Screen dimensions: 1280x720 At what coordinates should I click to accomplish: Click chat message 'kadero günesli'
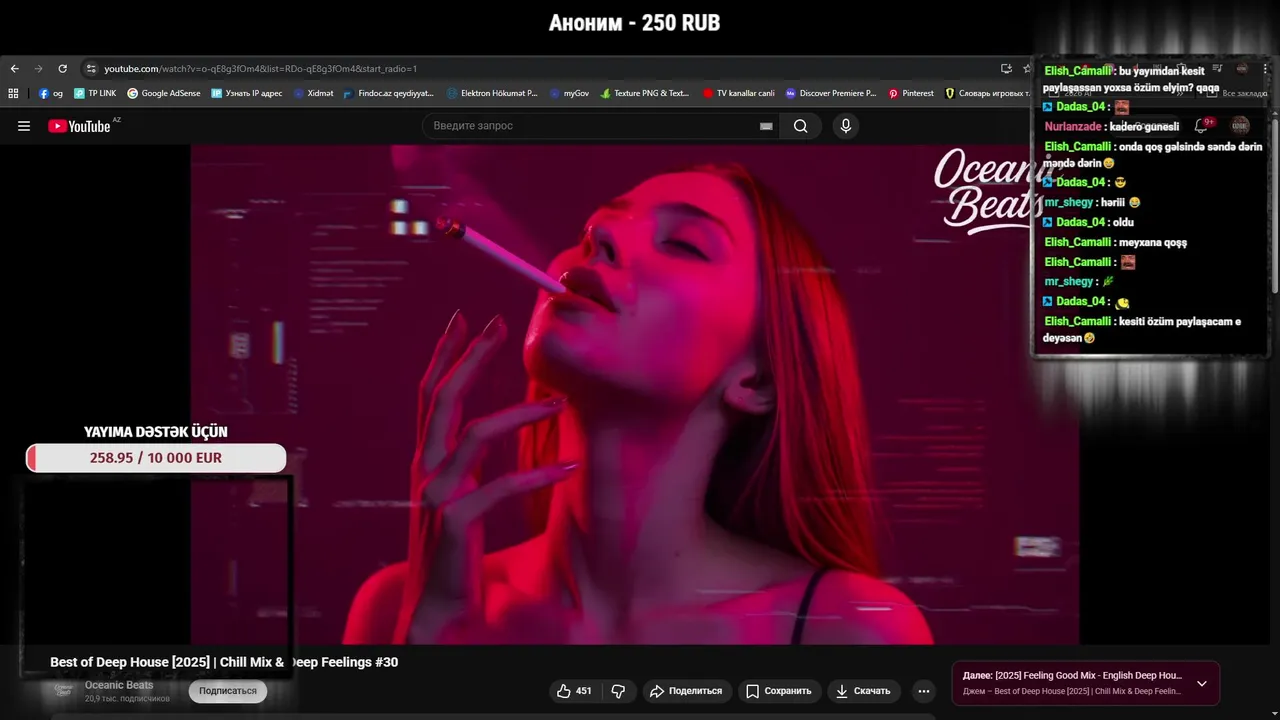point(1144,127)
